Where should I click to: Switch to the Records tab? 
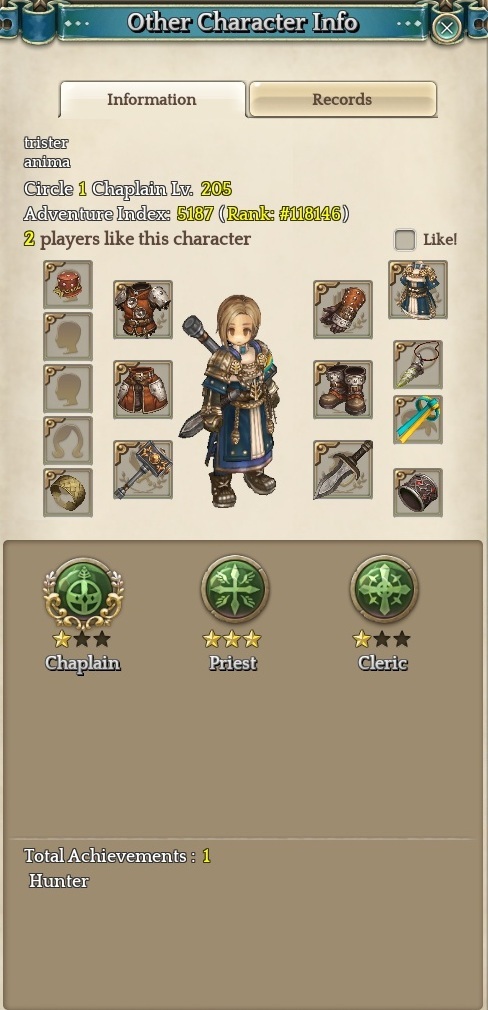pyautogui.click(x=343, y=99)
